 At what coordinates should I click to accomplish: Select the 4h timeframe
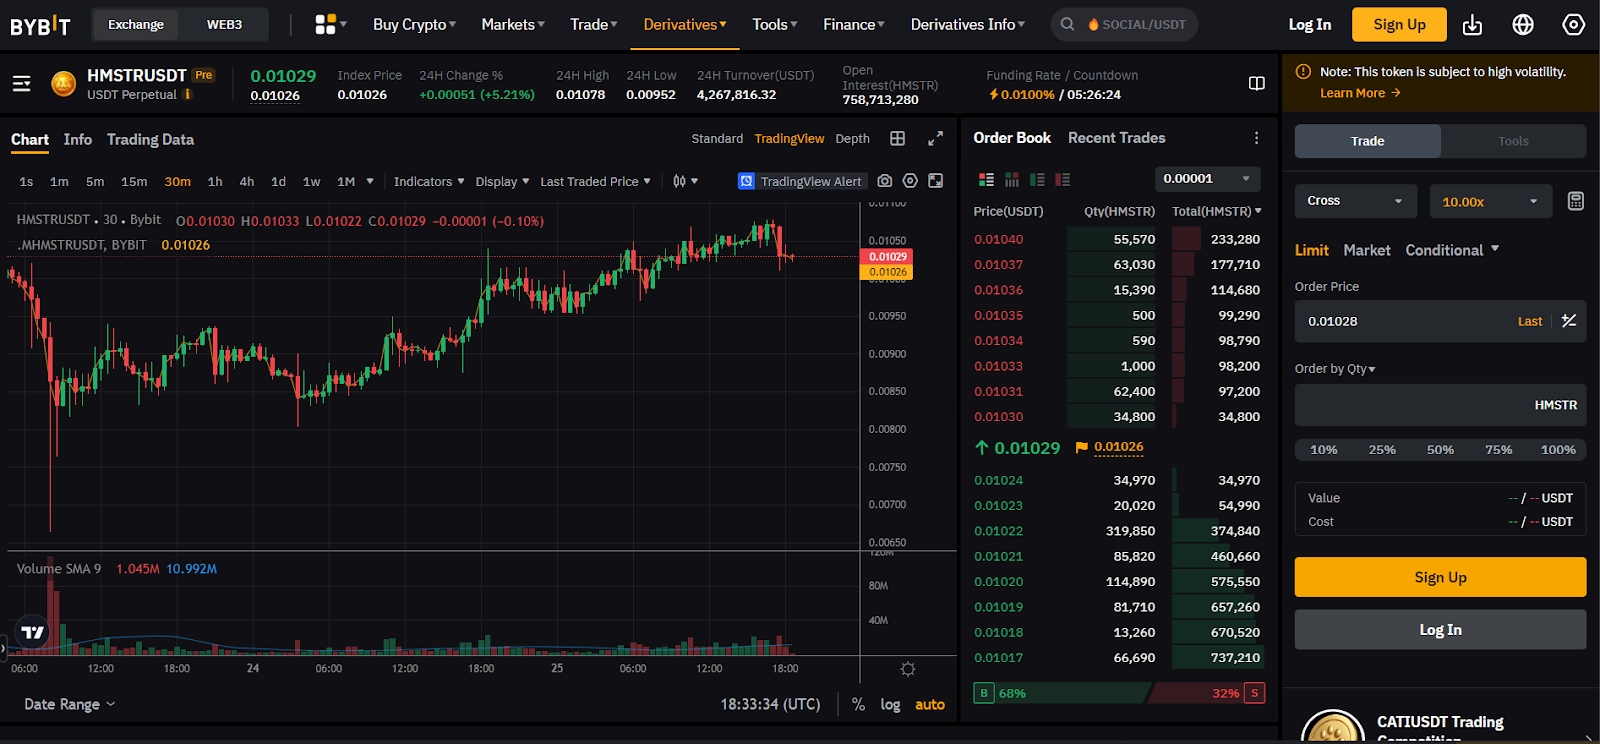pyautogui.click(x=246, y=181)
